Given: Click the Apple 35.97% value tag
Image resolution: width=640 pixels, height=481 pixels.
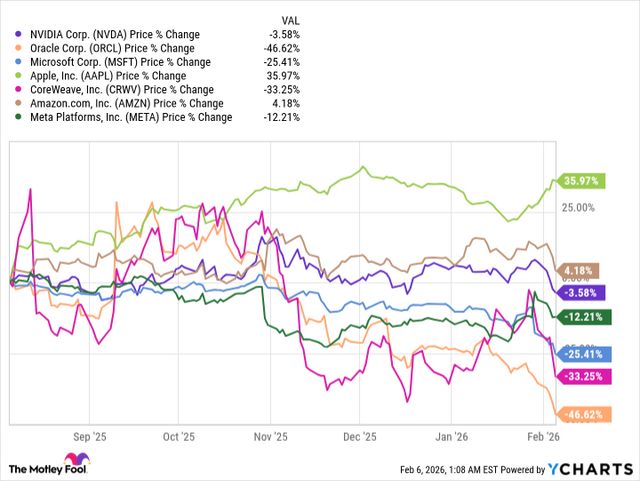Looking at the screenshot, I should 580,181.
